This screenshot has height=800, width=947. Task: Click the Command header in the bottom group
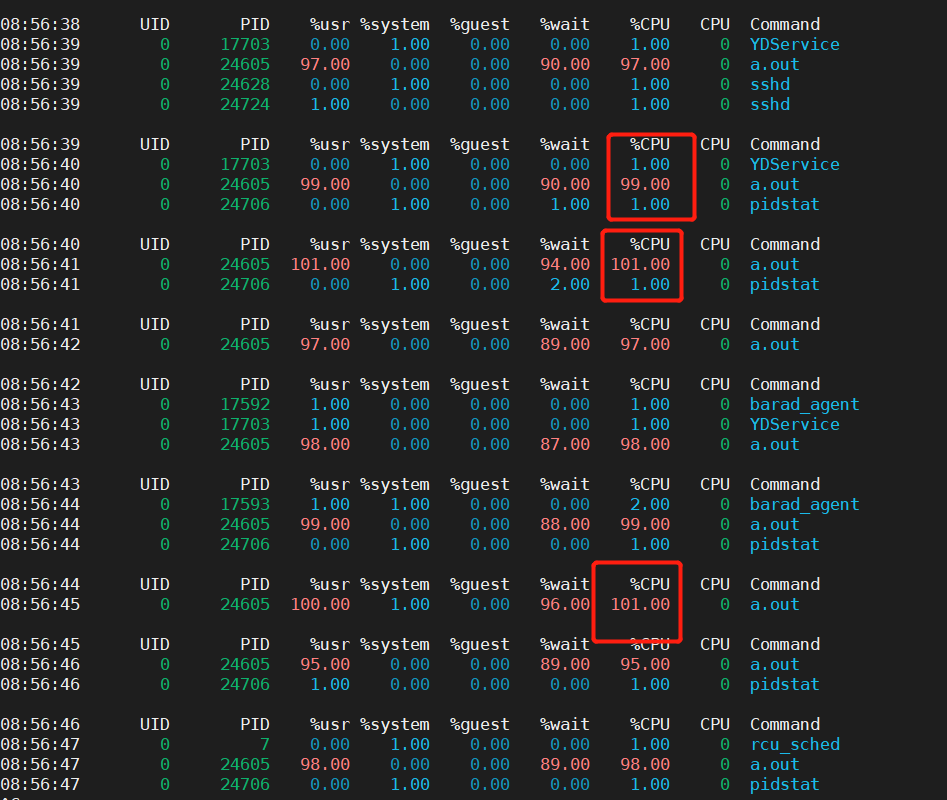coord(784,723)
